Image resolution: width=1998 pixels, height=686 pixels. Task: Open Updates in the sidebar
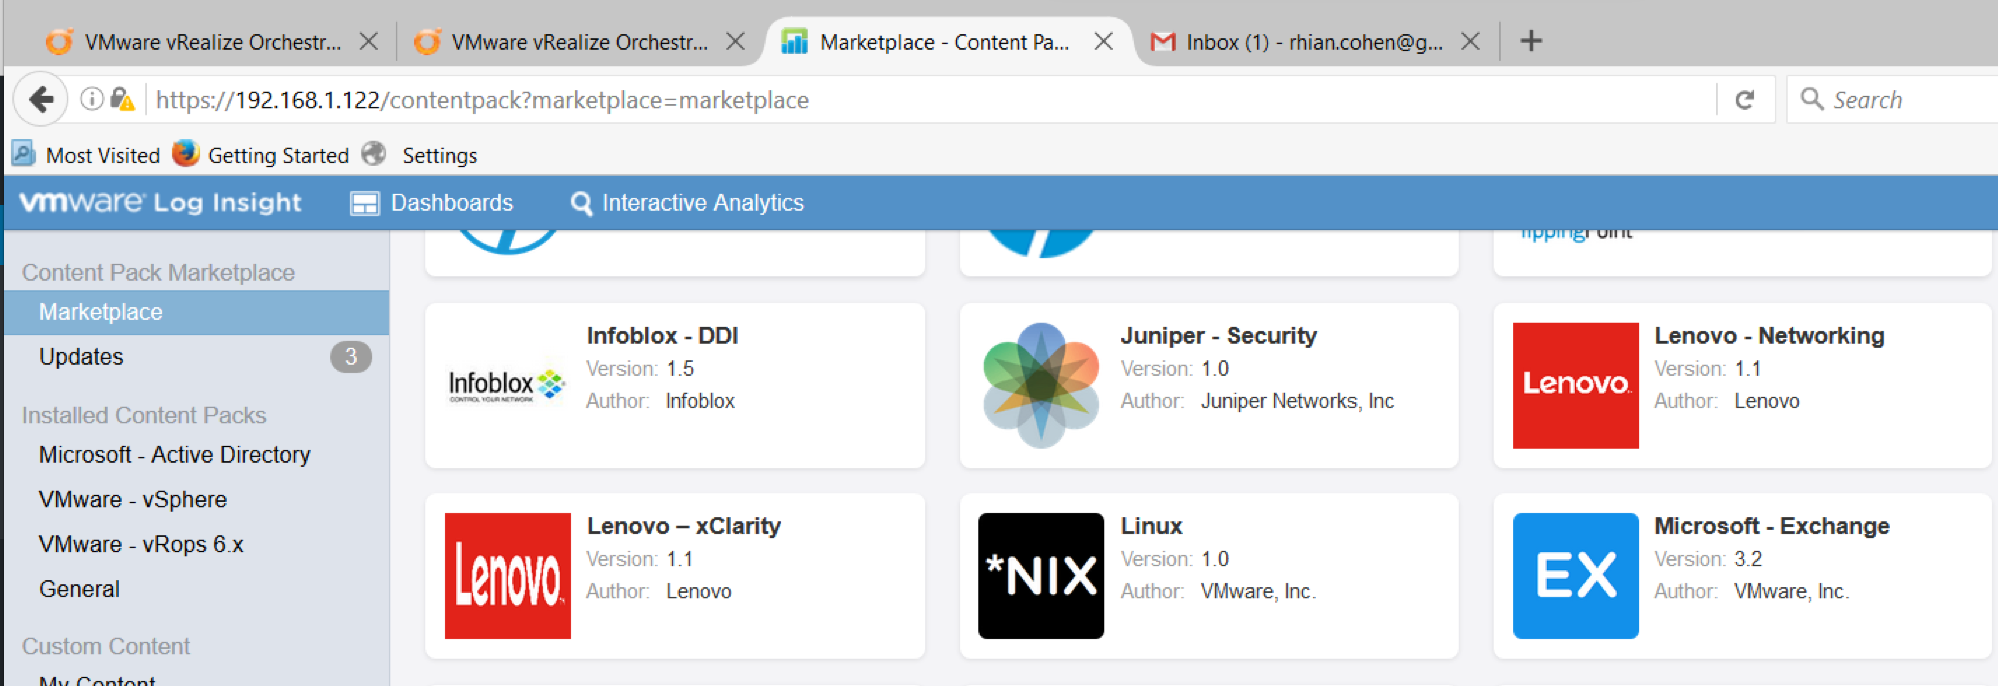tap(197, 357)
